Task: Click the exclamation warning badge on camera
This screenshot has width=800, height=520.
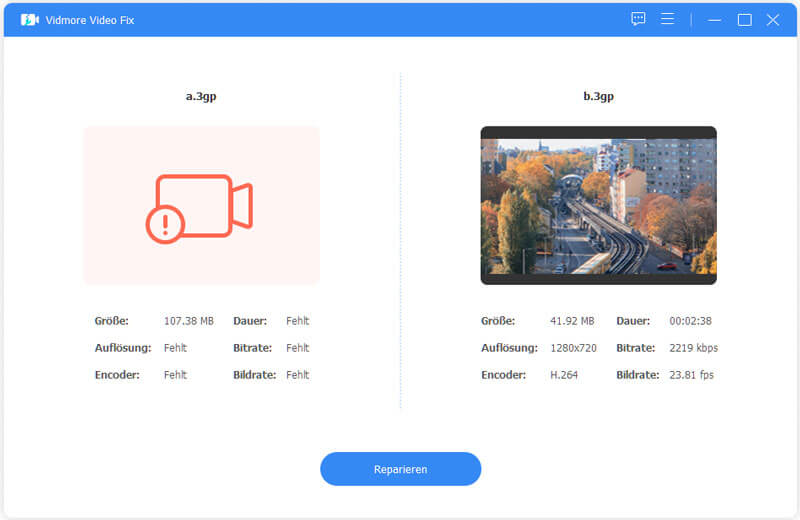Action: click(165, 224)
